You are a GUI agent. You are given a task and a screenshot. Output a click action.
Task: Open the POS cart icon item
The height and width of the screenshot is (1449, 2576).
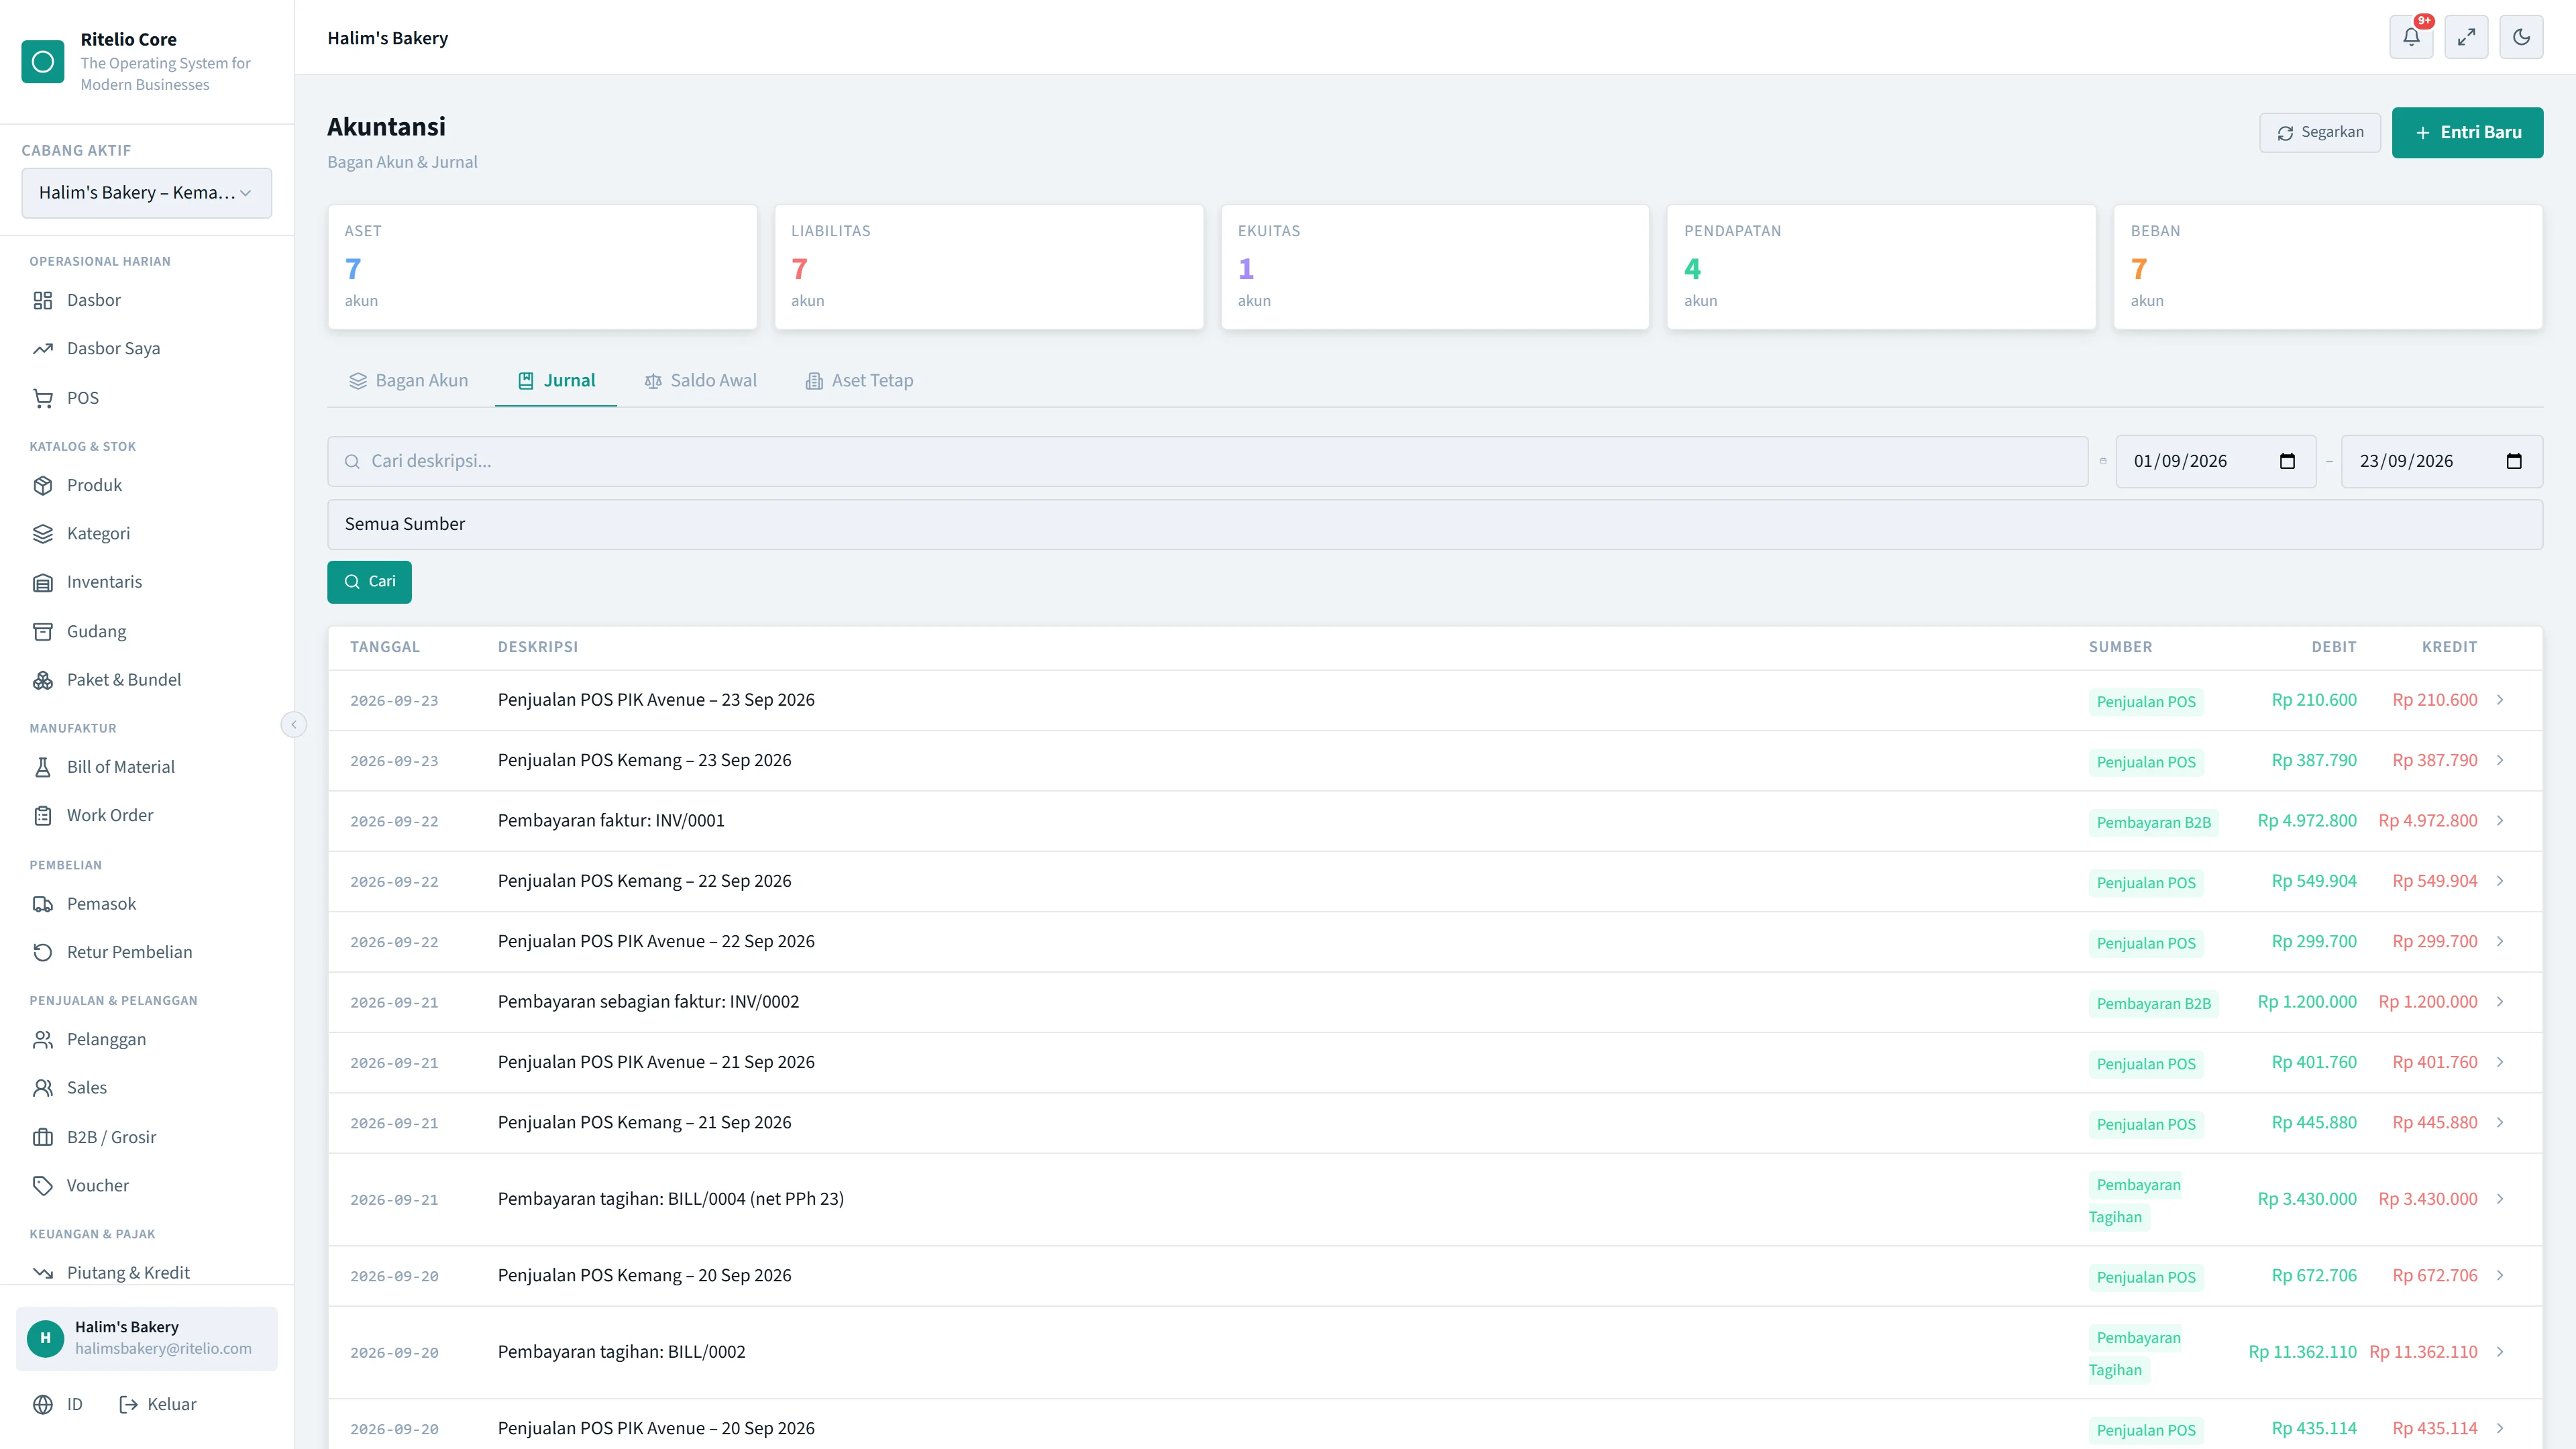point(147,398)
